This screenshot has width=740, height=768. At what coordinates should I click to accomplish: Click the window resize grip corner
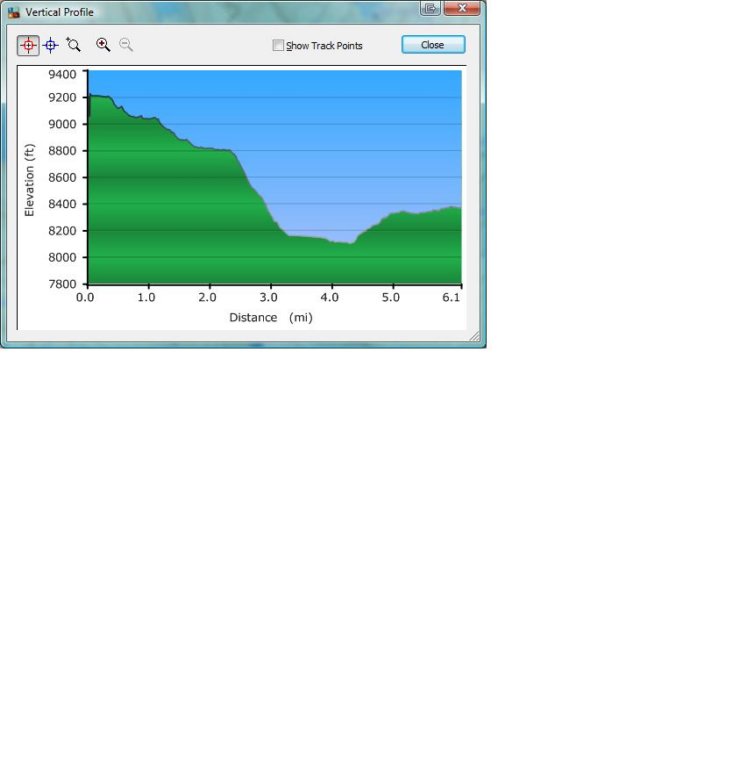[x=475, y=336]
